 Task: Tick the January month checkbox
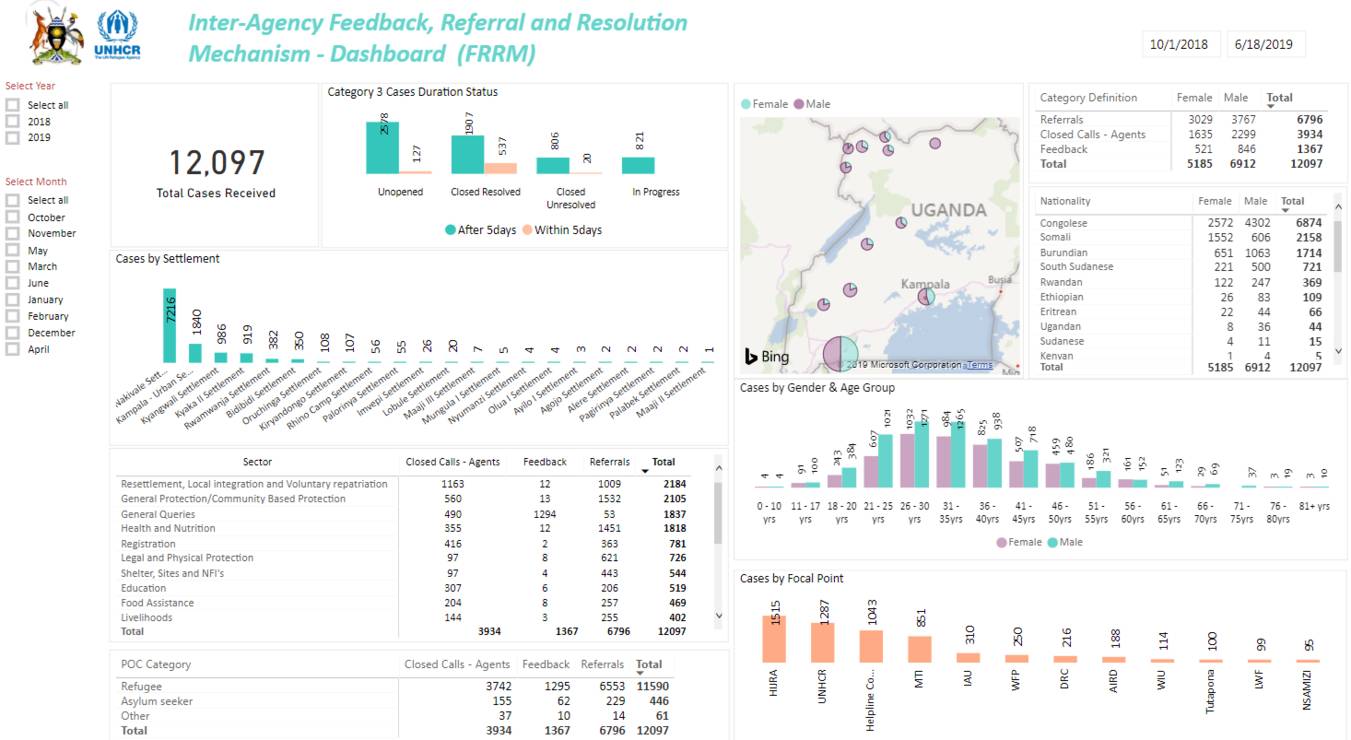12,299
